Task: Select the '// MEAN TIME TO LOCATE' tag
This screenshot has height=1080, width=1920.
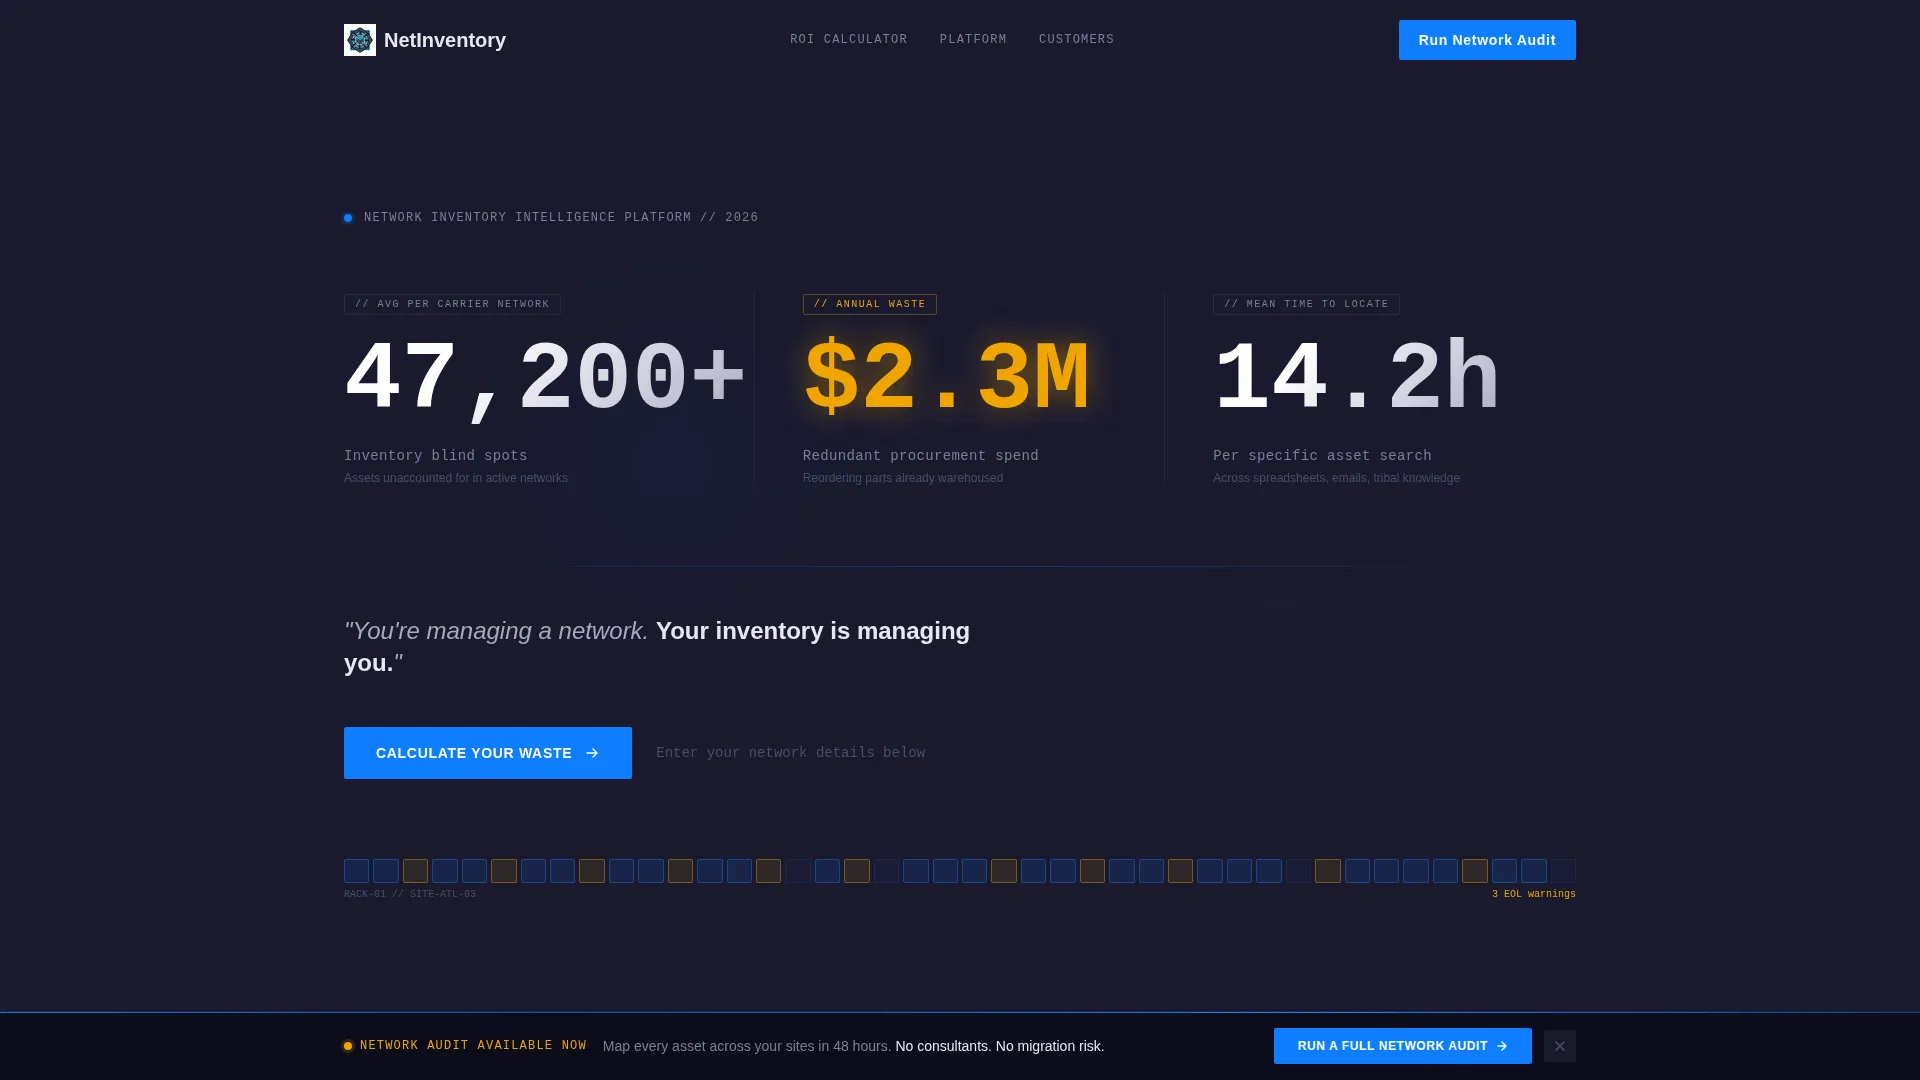Action: [1306, 304]
